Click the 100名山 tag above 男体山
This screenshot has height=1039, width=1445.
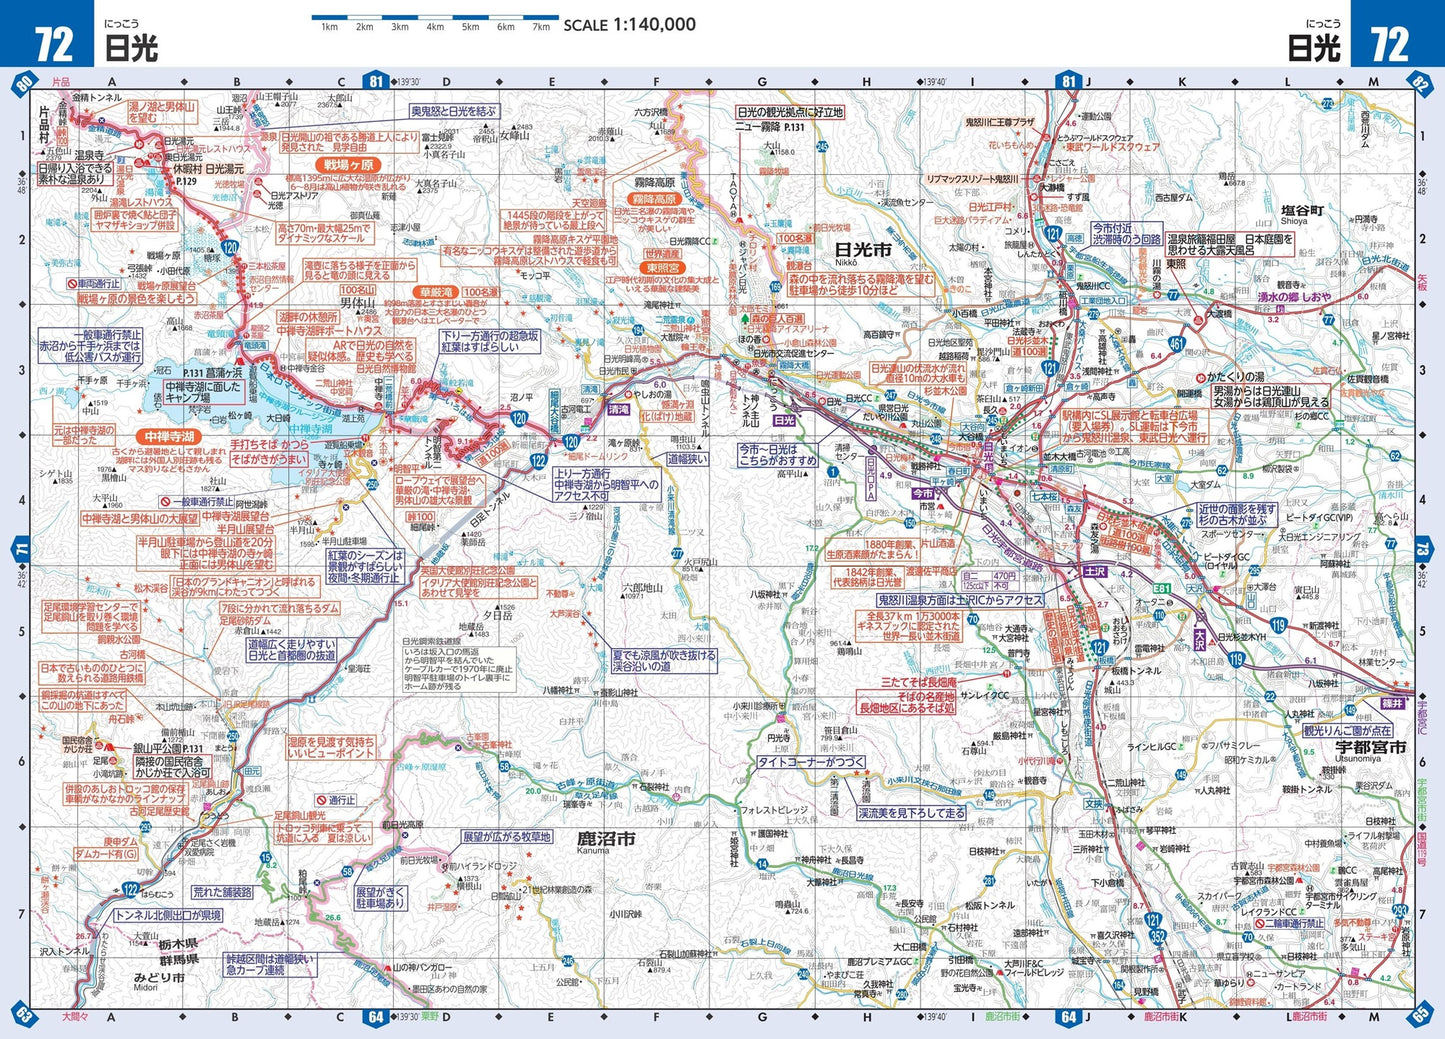pos(356,289)
